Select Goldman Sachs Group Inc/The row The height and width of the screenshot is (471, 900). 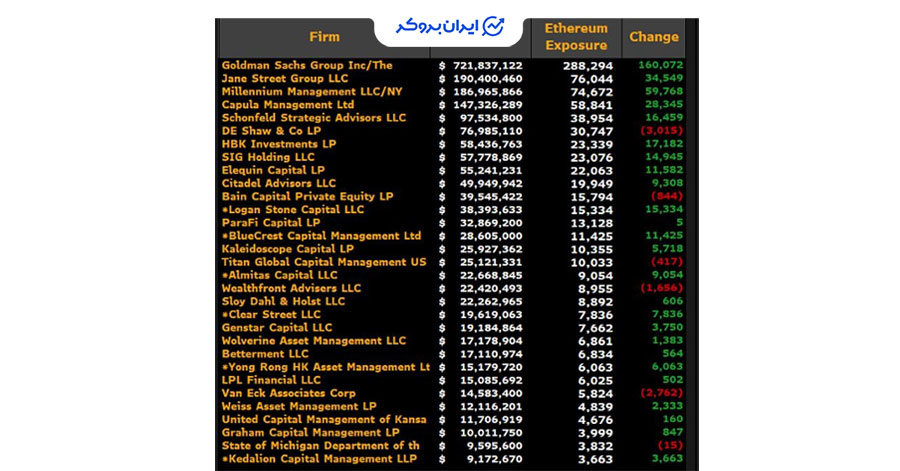point(307,66)
